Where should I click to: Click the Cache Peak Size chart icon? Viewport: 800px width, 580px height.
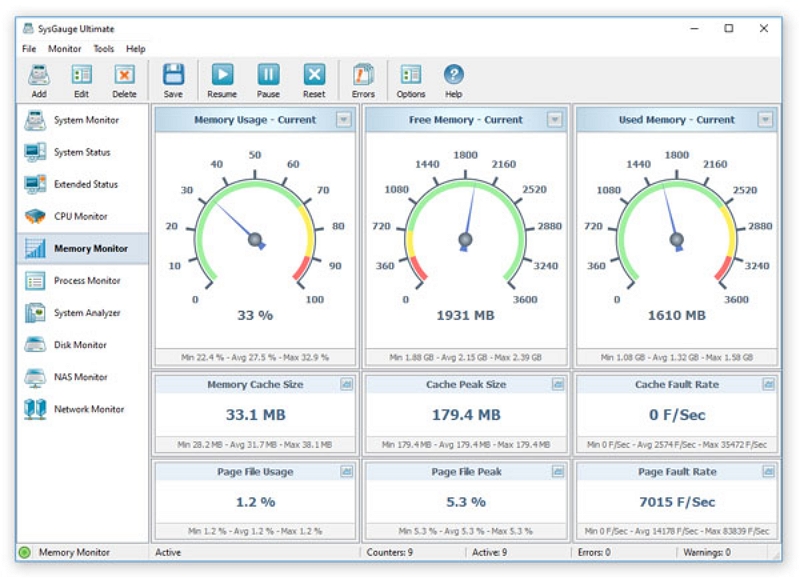[558, 384]
